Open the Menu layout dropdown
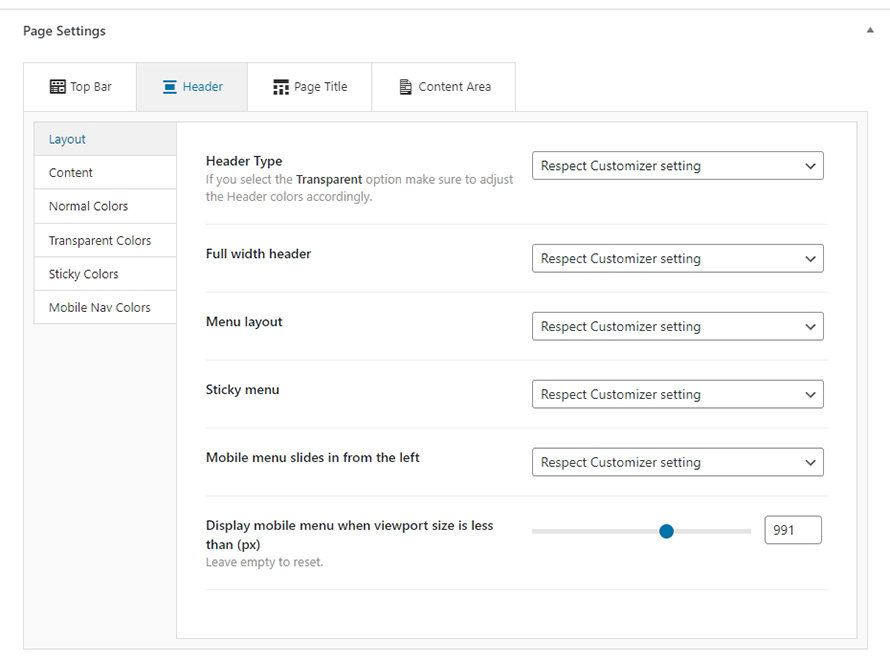 678,326
